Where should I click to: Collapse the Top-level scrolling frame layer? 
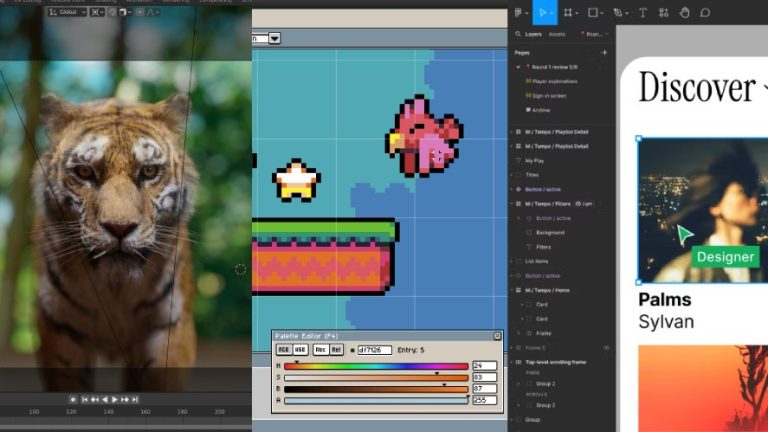pos(512,362)
